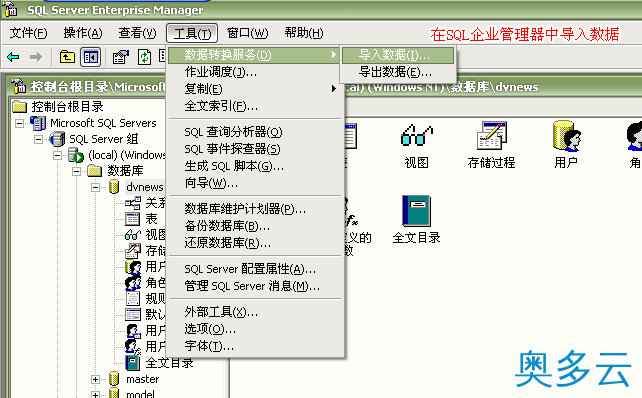
Task: Choose 生成 SQL 脚本(G)... menu item
Action: (x=255, y=166)
